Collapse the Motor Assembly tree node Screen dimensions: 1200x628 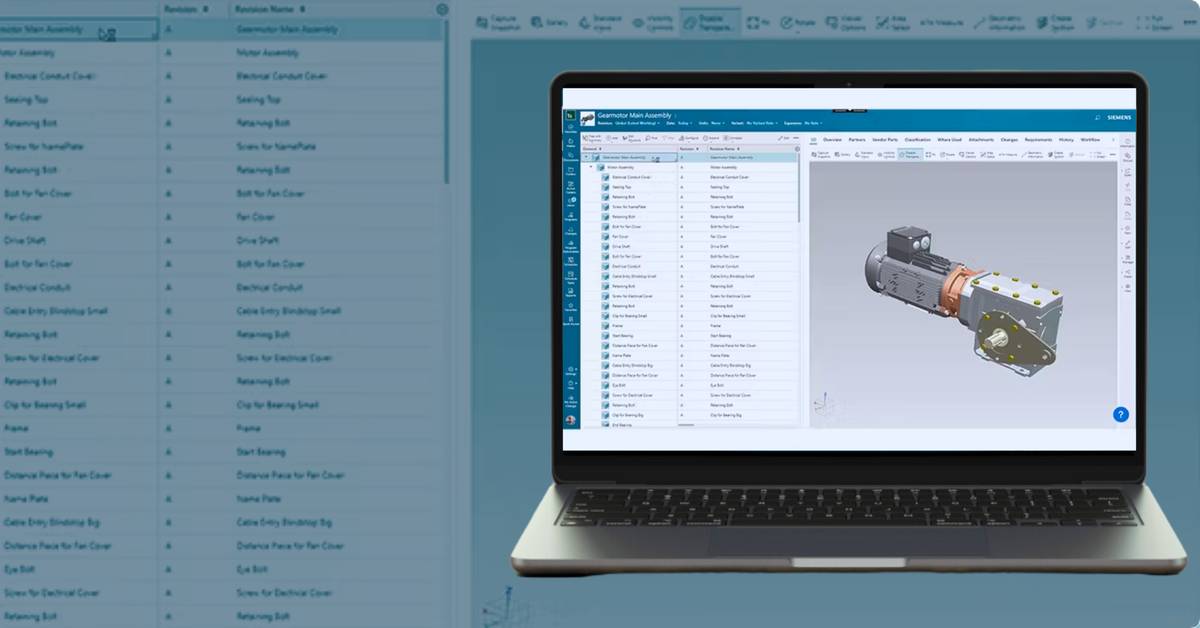pos(592,167)
